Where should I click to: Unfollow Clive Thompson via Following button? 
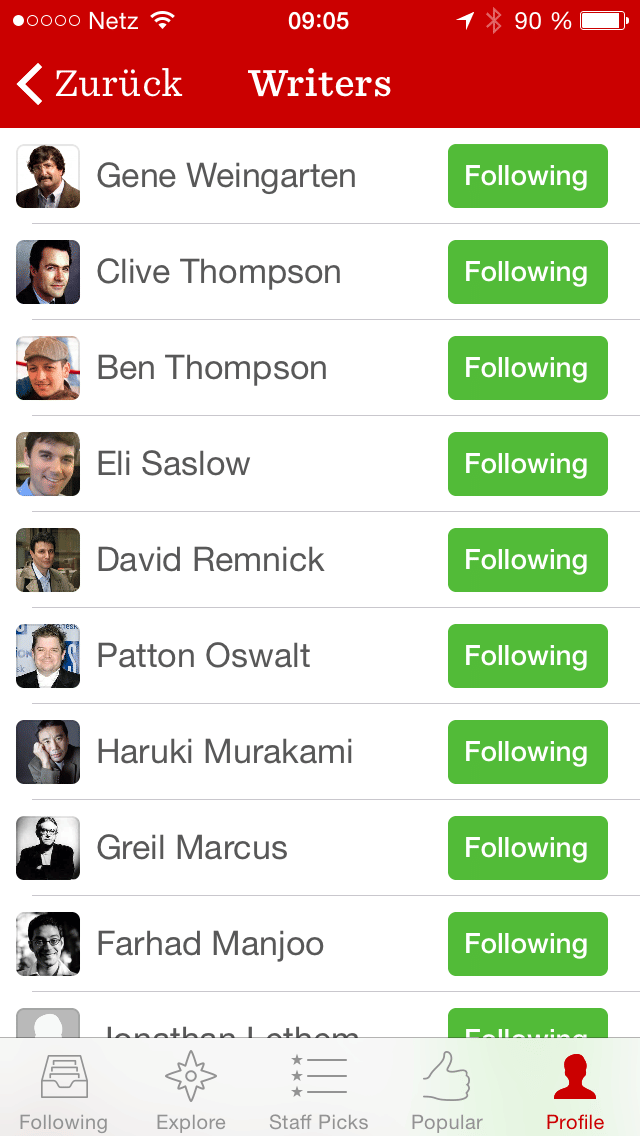click(x=528, y=272)
